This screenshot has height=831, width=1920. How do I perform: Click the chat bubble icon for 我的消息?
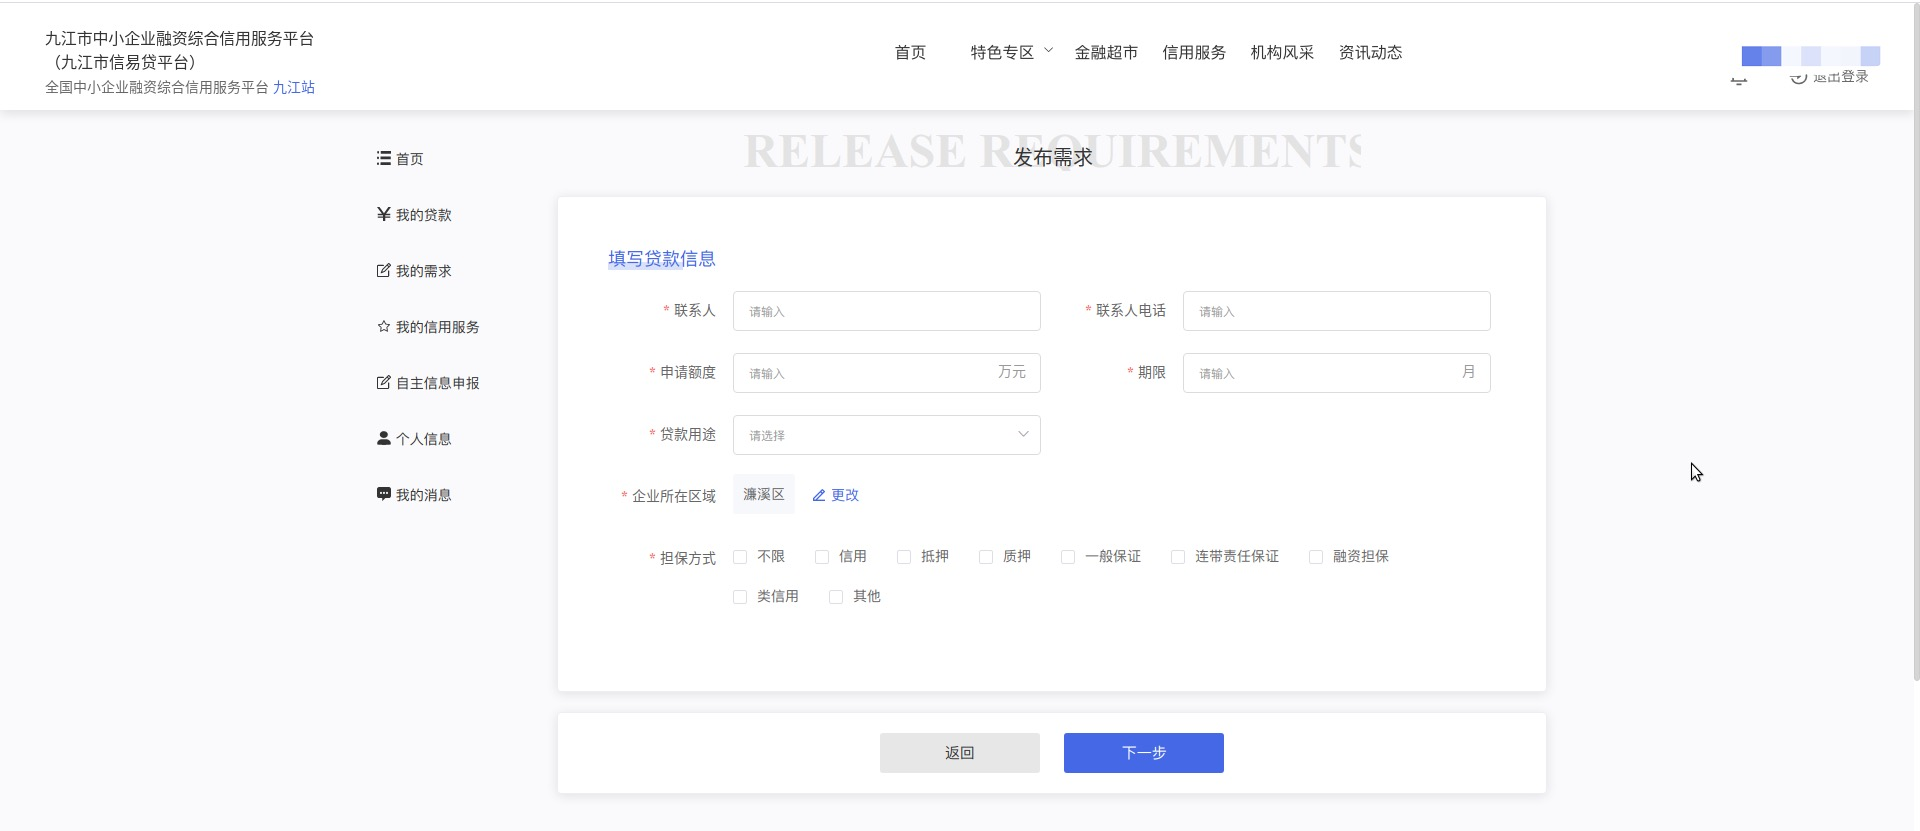click(383, 494)
